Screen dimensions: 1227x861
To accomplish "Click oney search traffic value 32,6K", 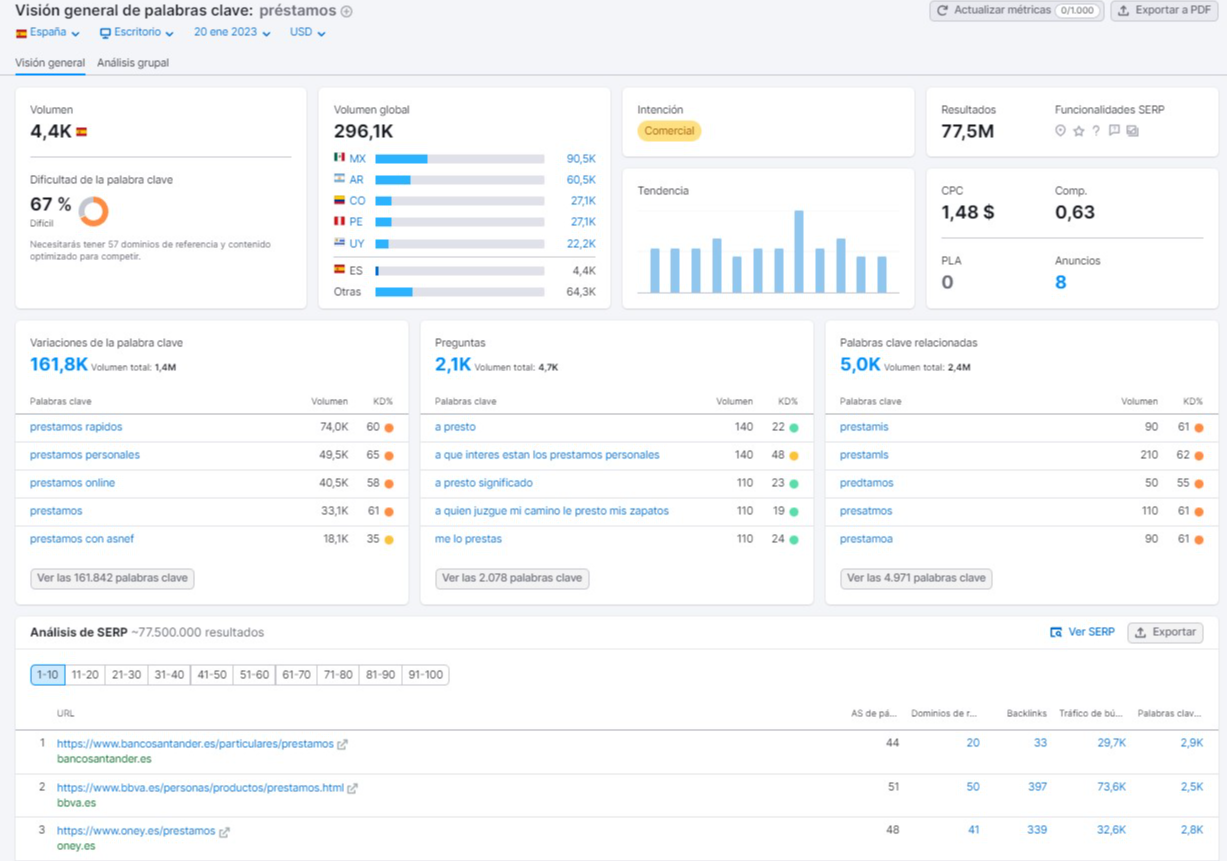I will (x=1111, y=830).
